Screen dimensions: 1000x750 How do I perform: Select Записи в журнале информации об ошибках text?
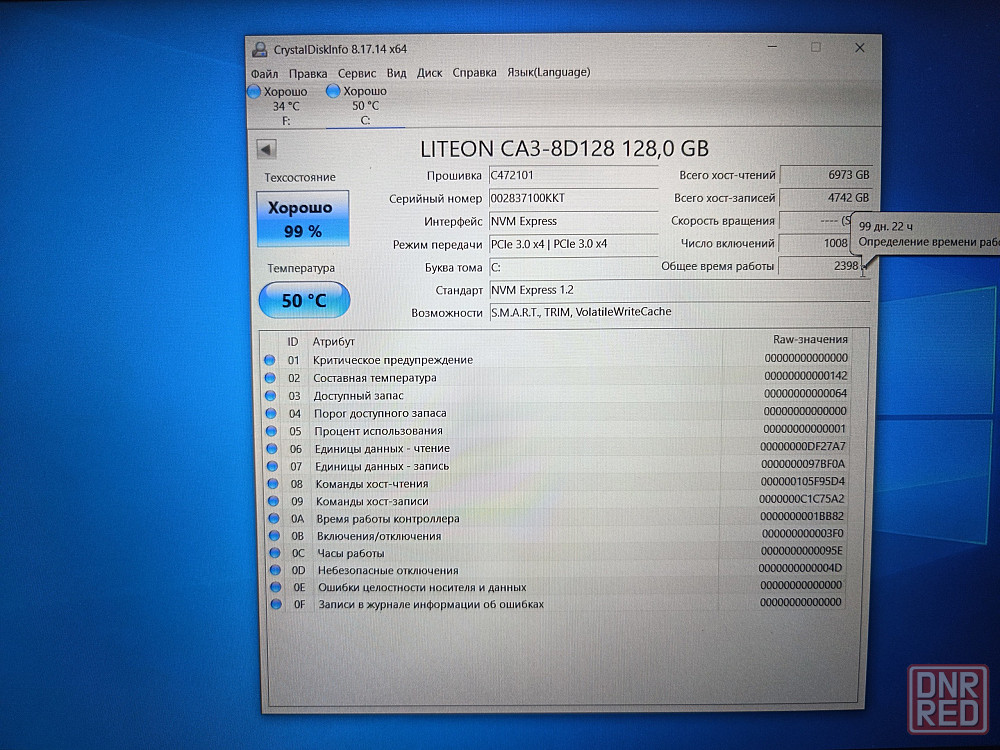(430, 604)
